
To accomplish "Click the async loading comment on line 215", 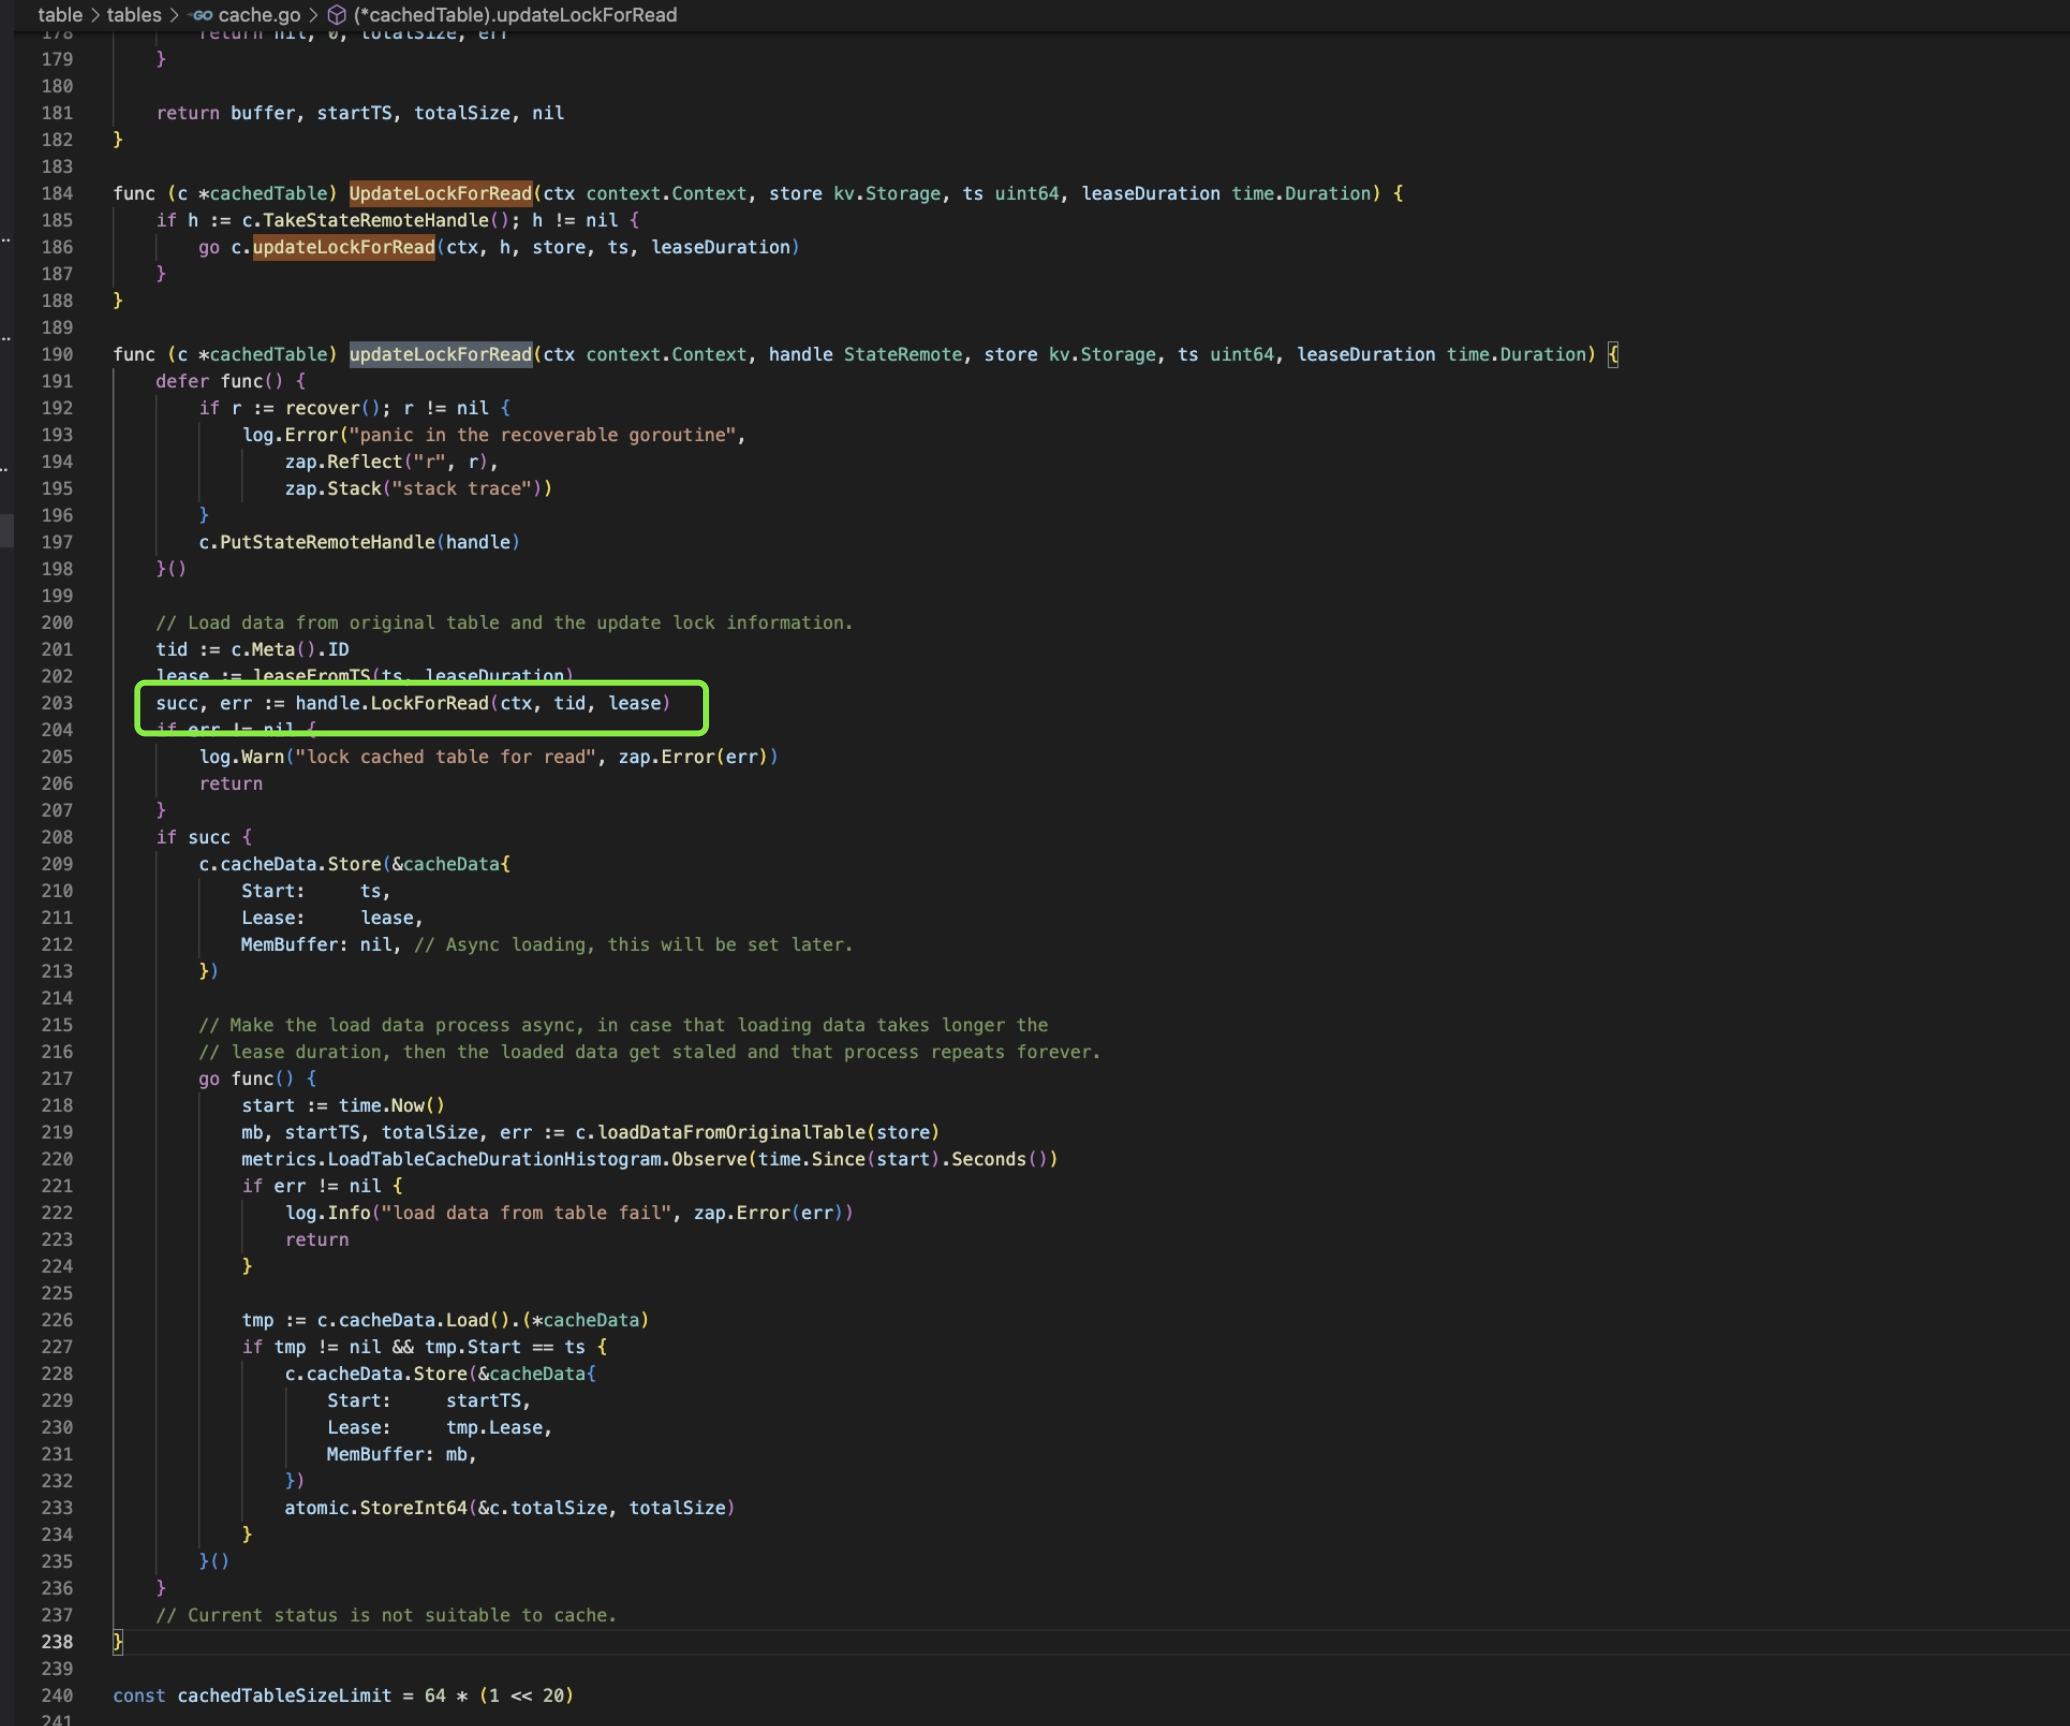I will click(620, 1025).
